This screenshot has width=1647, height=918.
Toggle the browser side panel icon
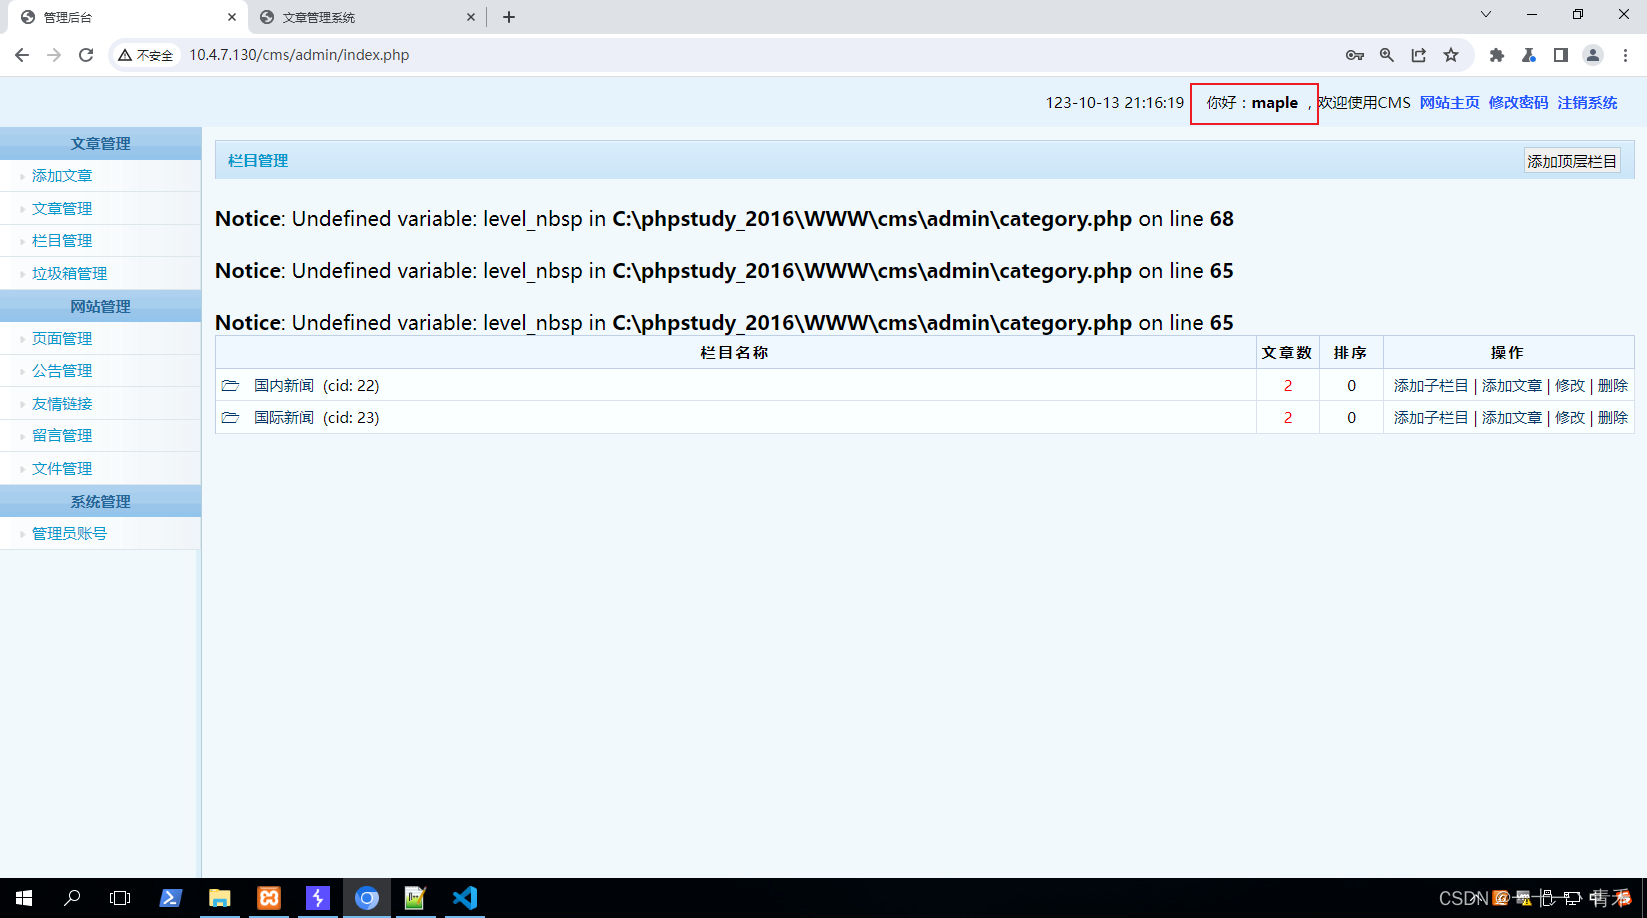click(1561, 55)
